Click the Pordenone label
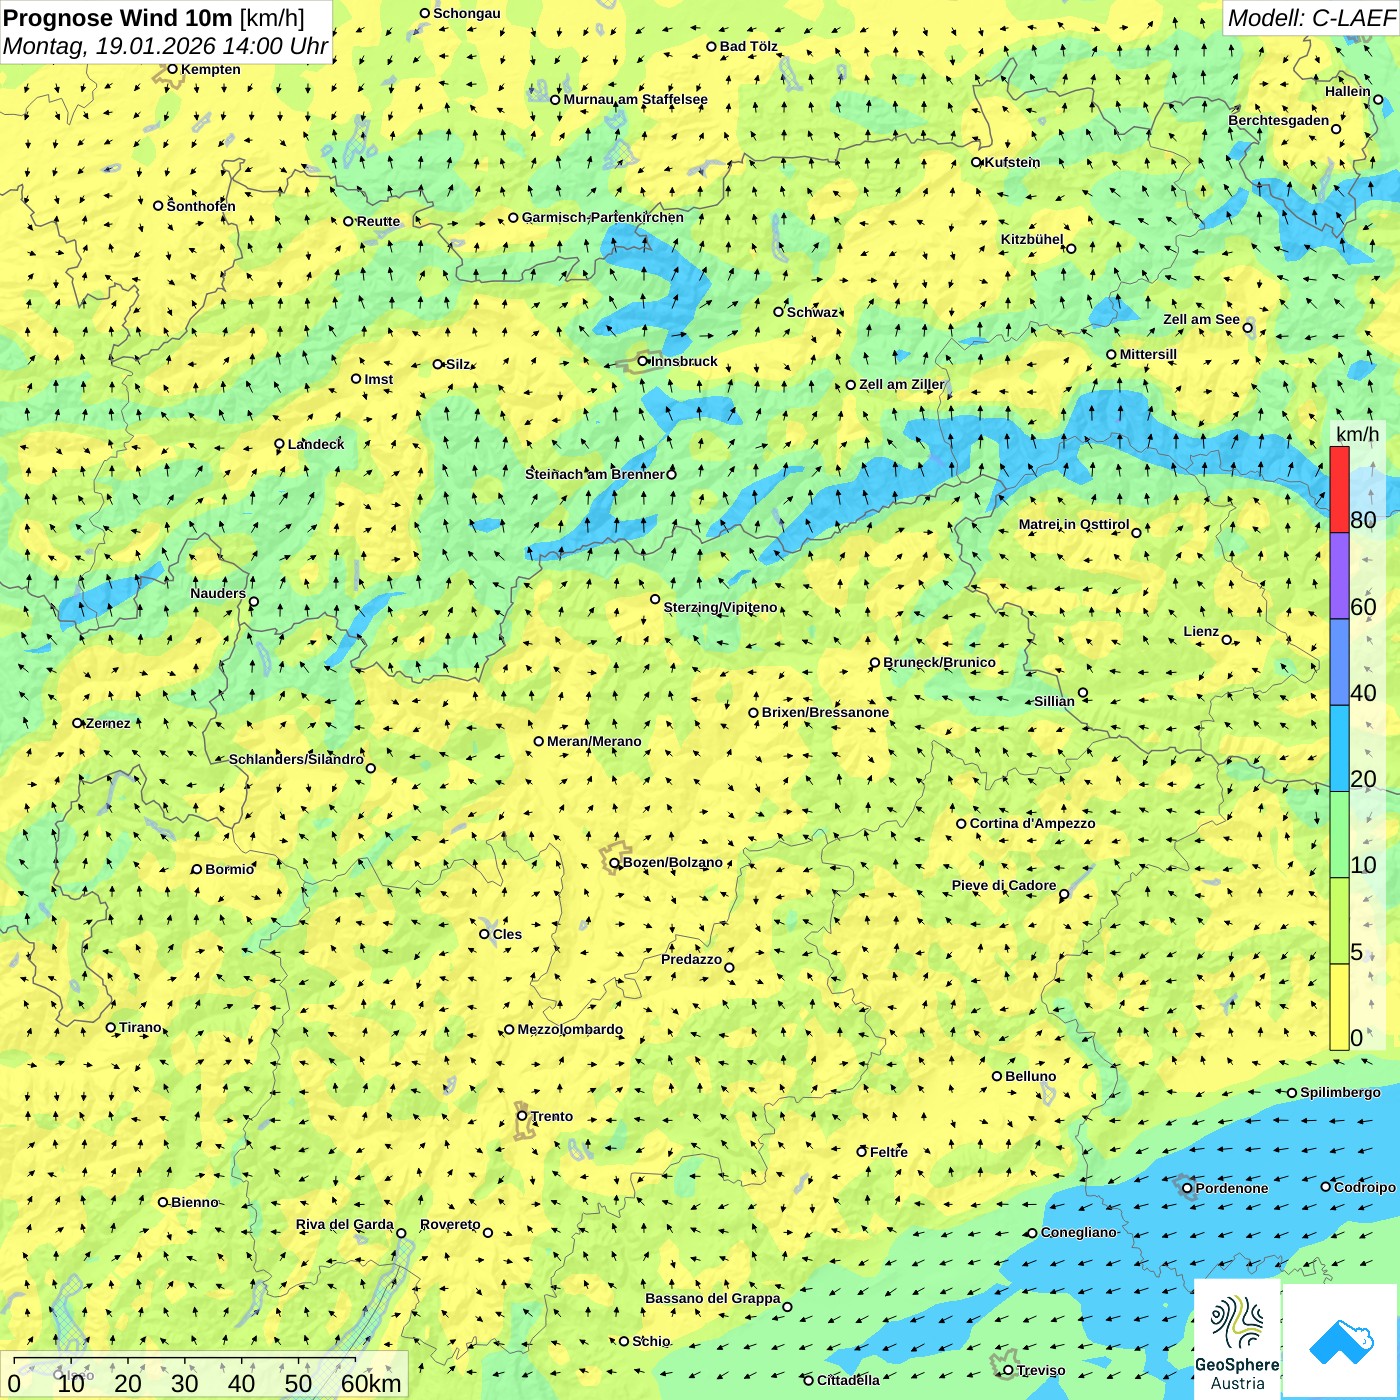 click(1232, 1188)
